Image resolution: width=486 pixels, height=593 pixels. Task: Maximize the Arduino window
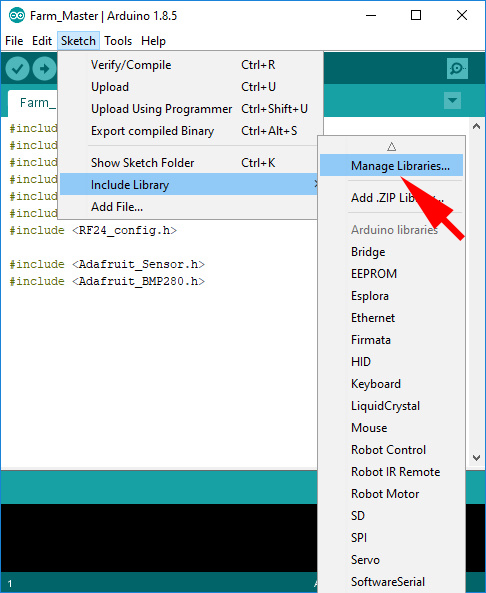[x=416, y=16]
